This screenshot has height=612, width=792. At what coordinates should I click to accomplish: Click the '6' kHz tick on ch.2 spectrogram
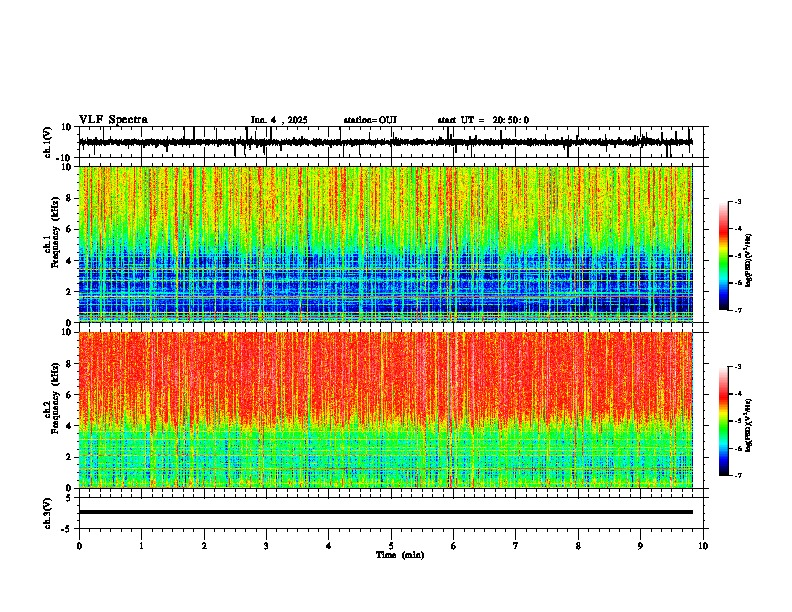point(69,395)
